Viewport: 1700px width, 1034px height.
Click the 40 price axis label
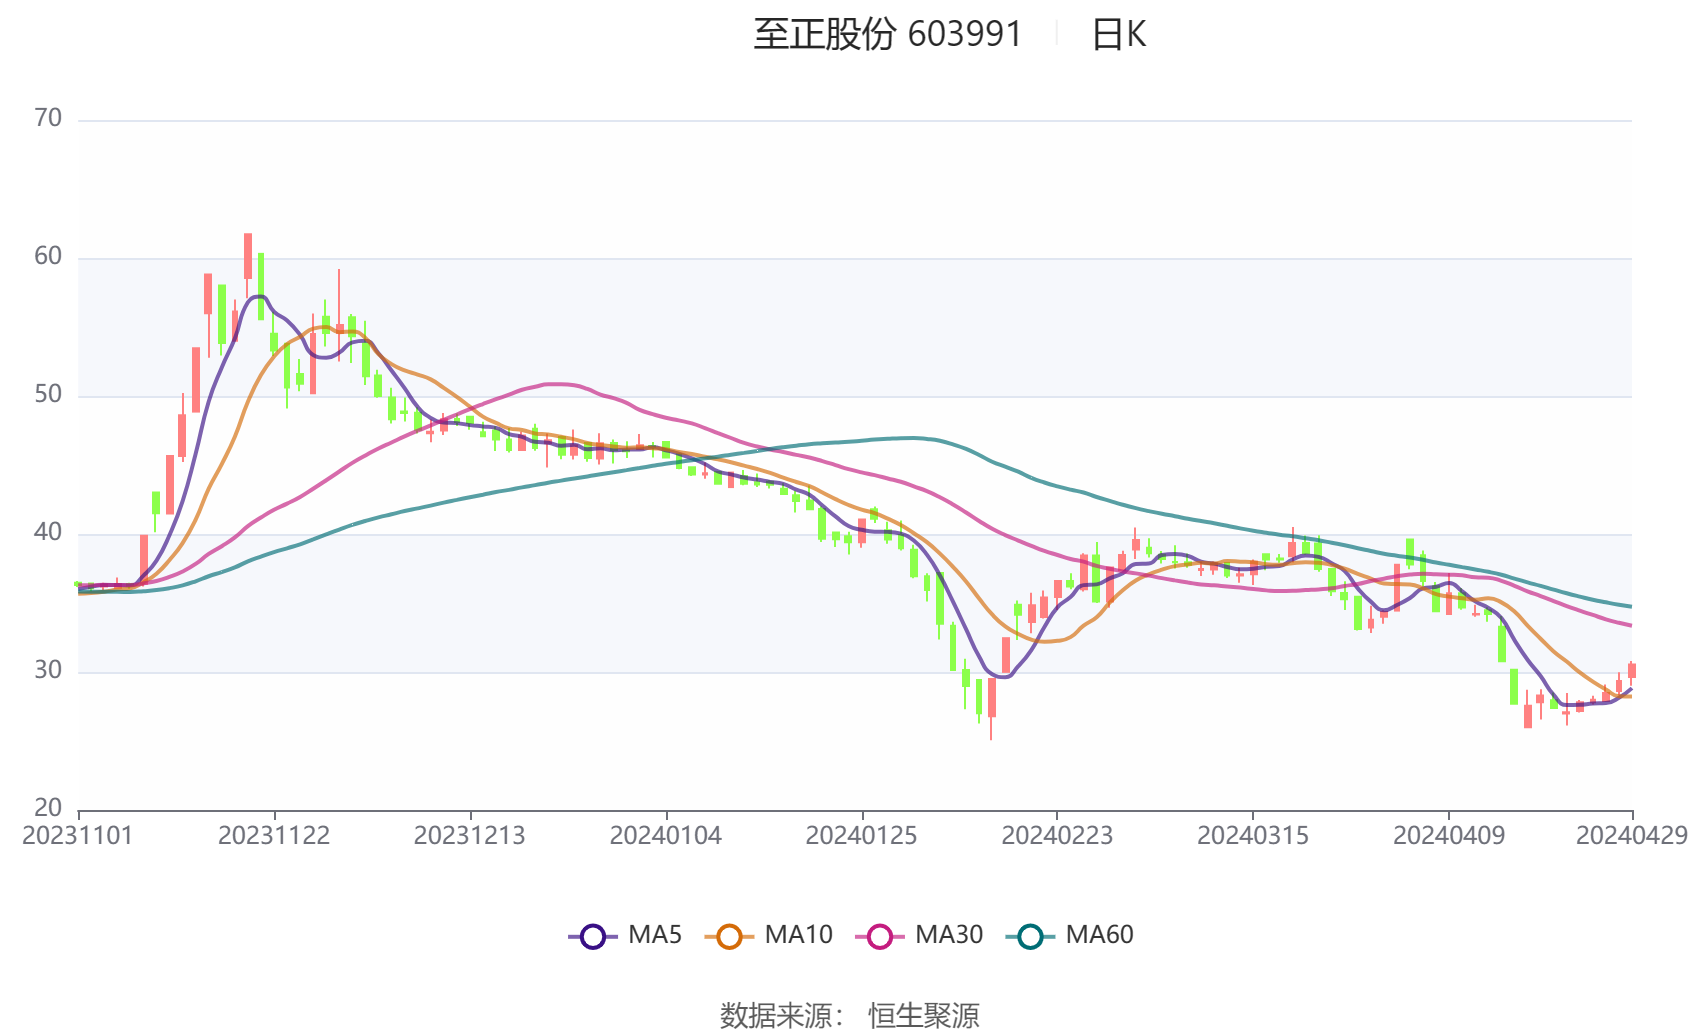48,533
